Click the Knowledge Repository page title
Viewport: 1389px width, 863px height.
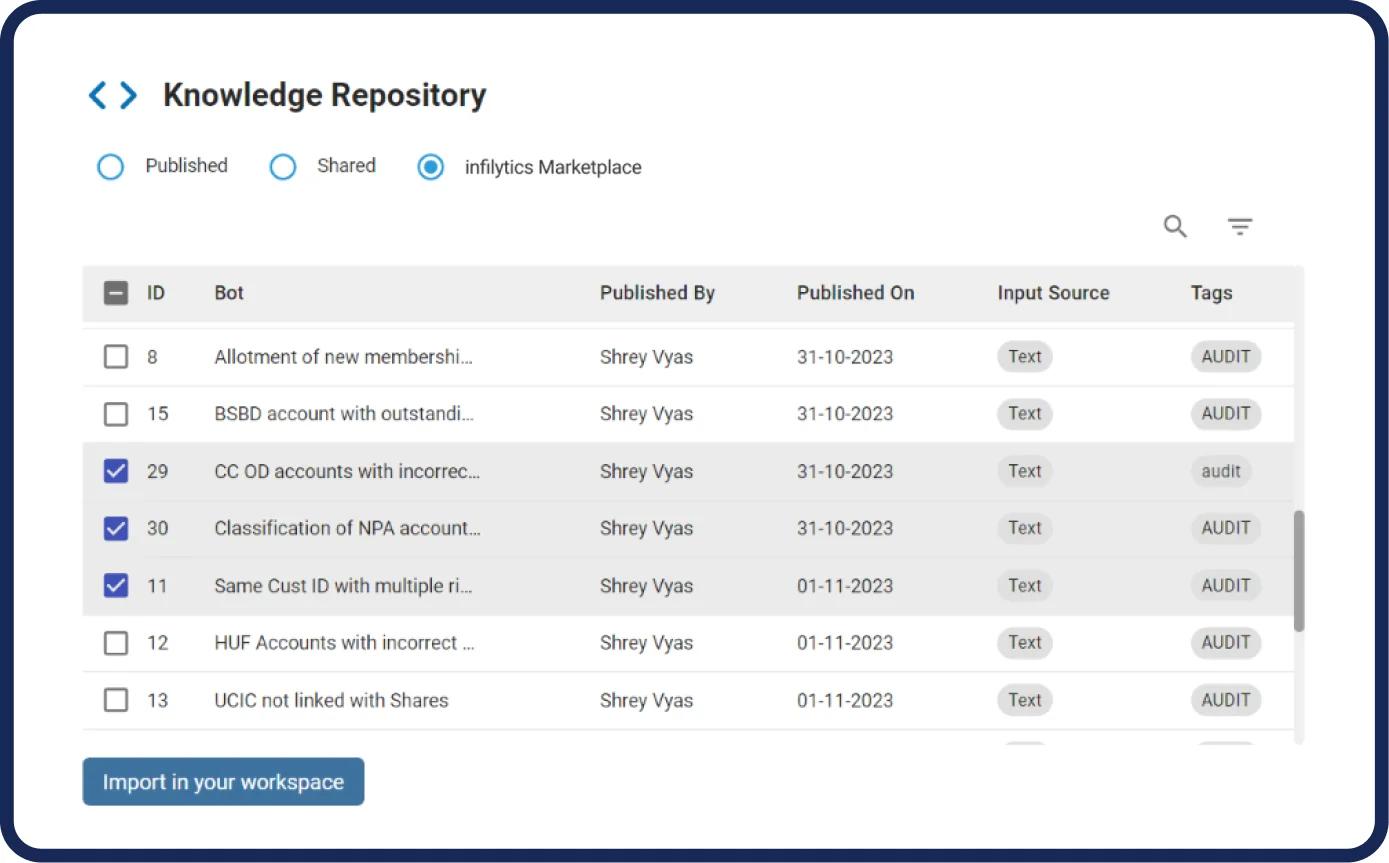pos(325,95)
